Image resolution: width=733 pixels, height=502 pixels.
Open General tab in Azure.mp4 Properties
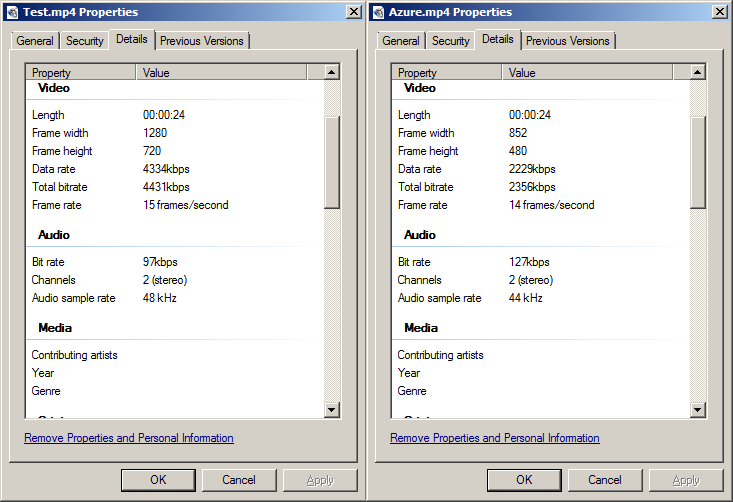coord(401,41)
